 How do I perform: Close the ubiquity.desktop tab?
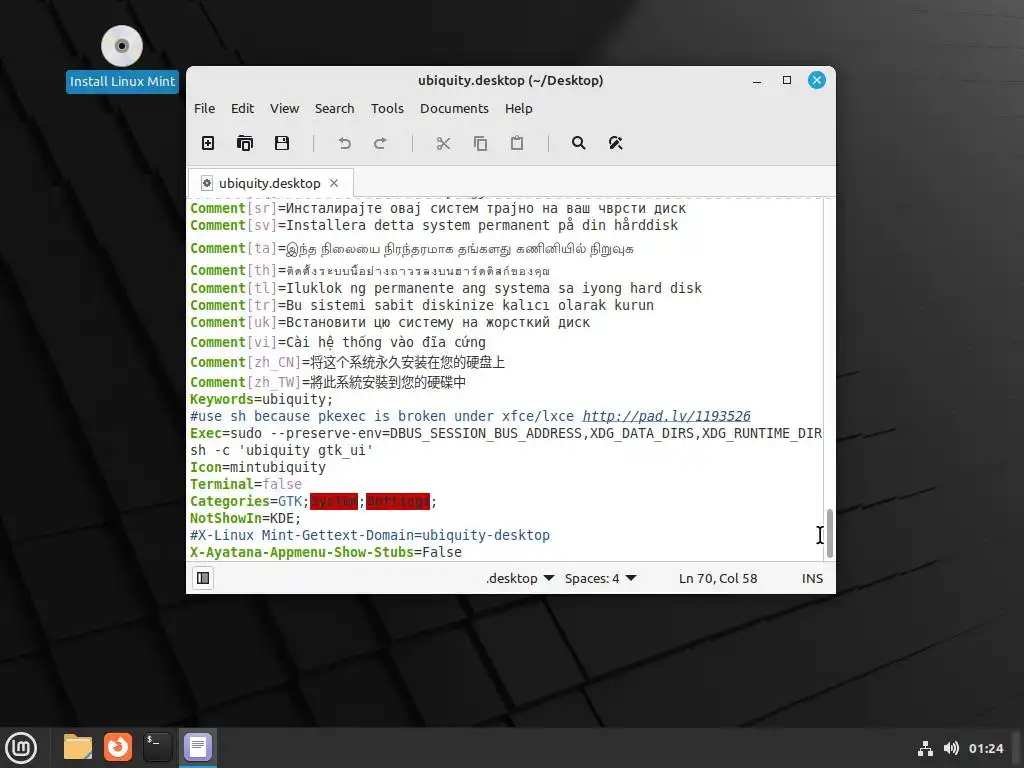coord(334,184)
